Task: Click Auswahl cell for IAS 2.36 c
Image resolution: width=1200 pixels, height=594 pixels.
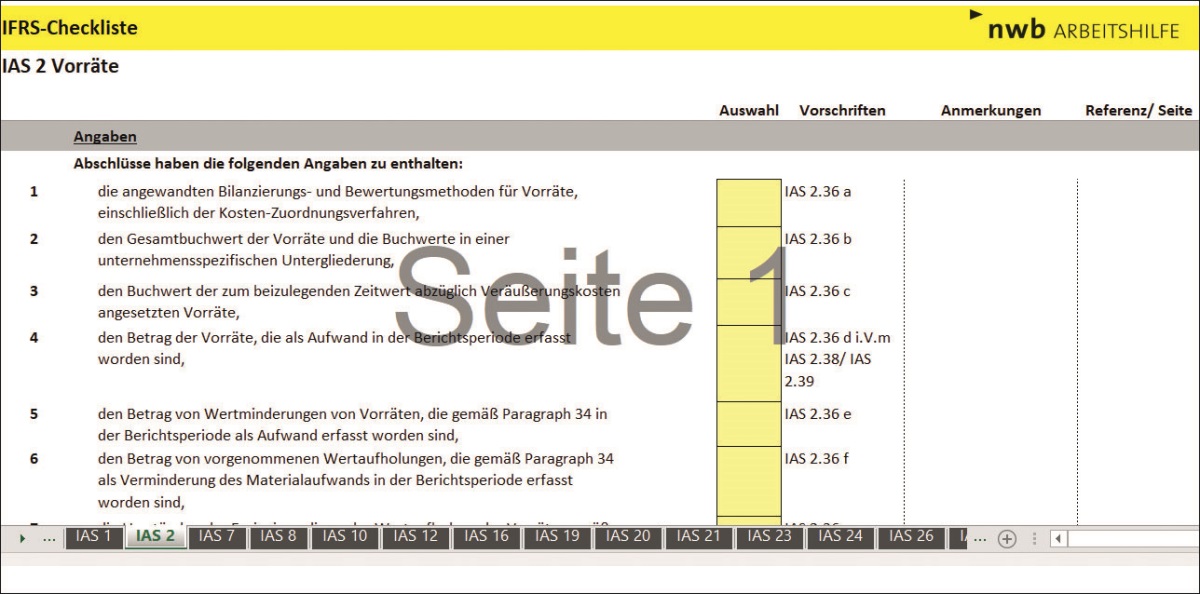Action: tap(748, 301)
